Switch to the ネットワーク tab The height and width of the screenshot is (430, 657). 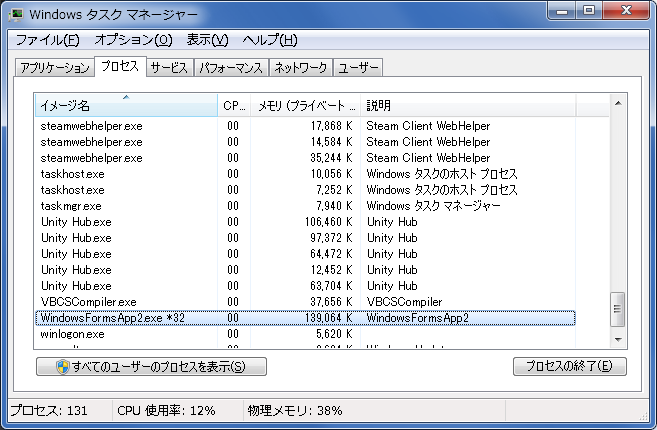pyautogui.click(x=300, y=68)
